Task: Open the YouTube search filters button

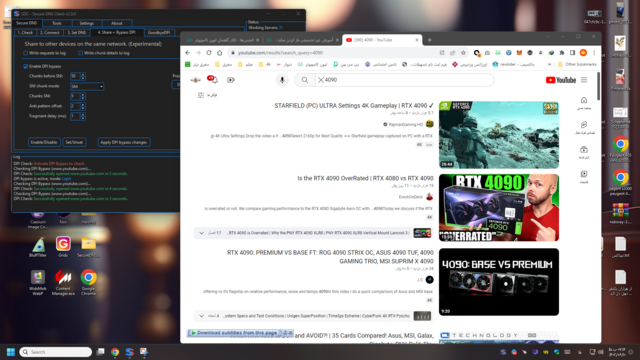Action: pos(207,95)
